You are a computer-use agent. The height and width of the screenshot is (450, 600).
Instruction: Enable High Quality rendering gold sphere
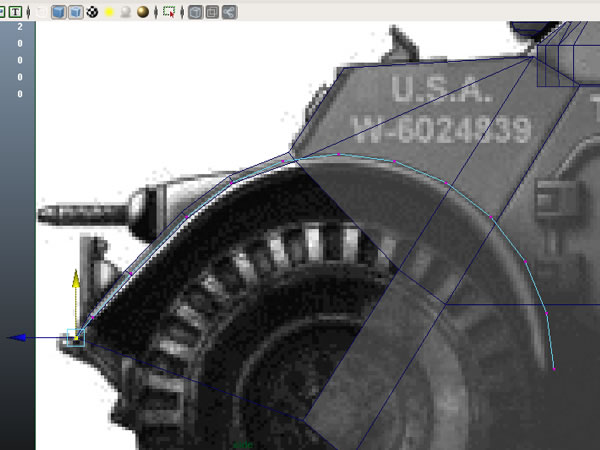tap(143, 12)
